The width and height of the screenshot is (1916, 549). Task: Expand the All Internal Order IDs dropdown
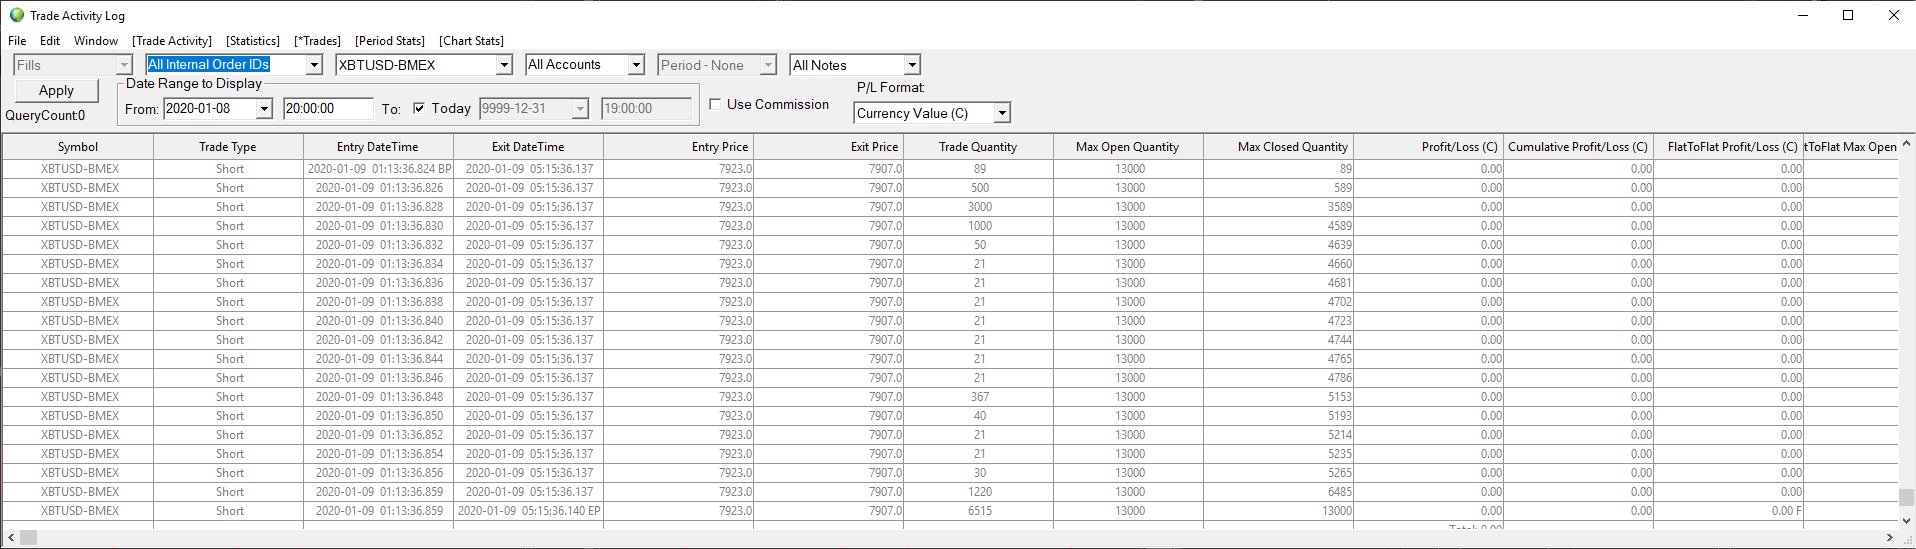[314, 65]
